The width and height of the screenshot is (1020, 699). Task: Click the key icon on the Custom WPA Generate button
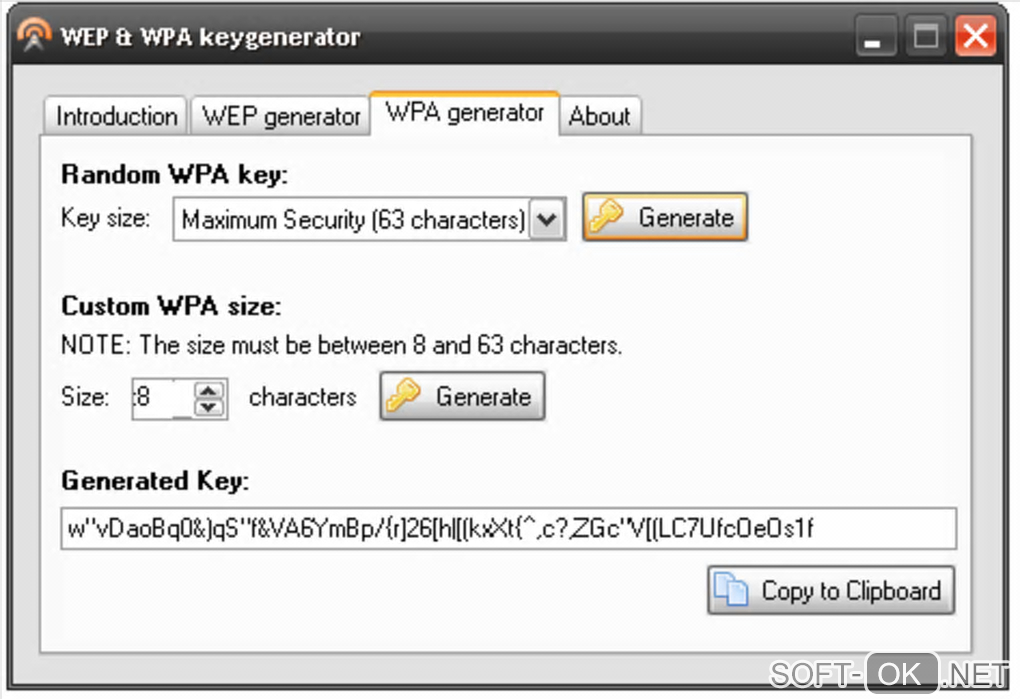pyautogui.click(x=404, y=396)
